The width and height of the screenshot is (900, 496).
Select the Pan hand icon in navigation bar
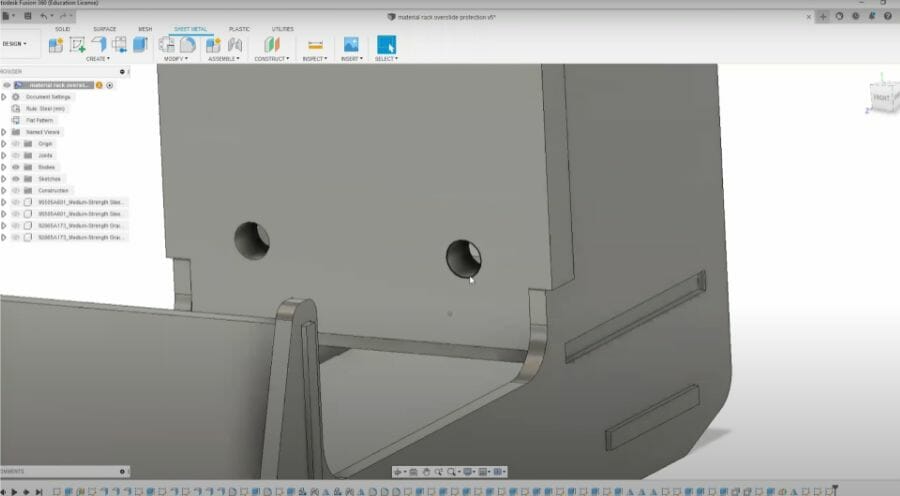[426, 472]
